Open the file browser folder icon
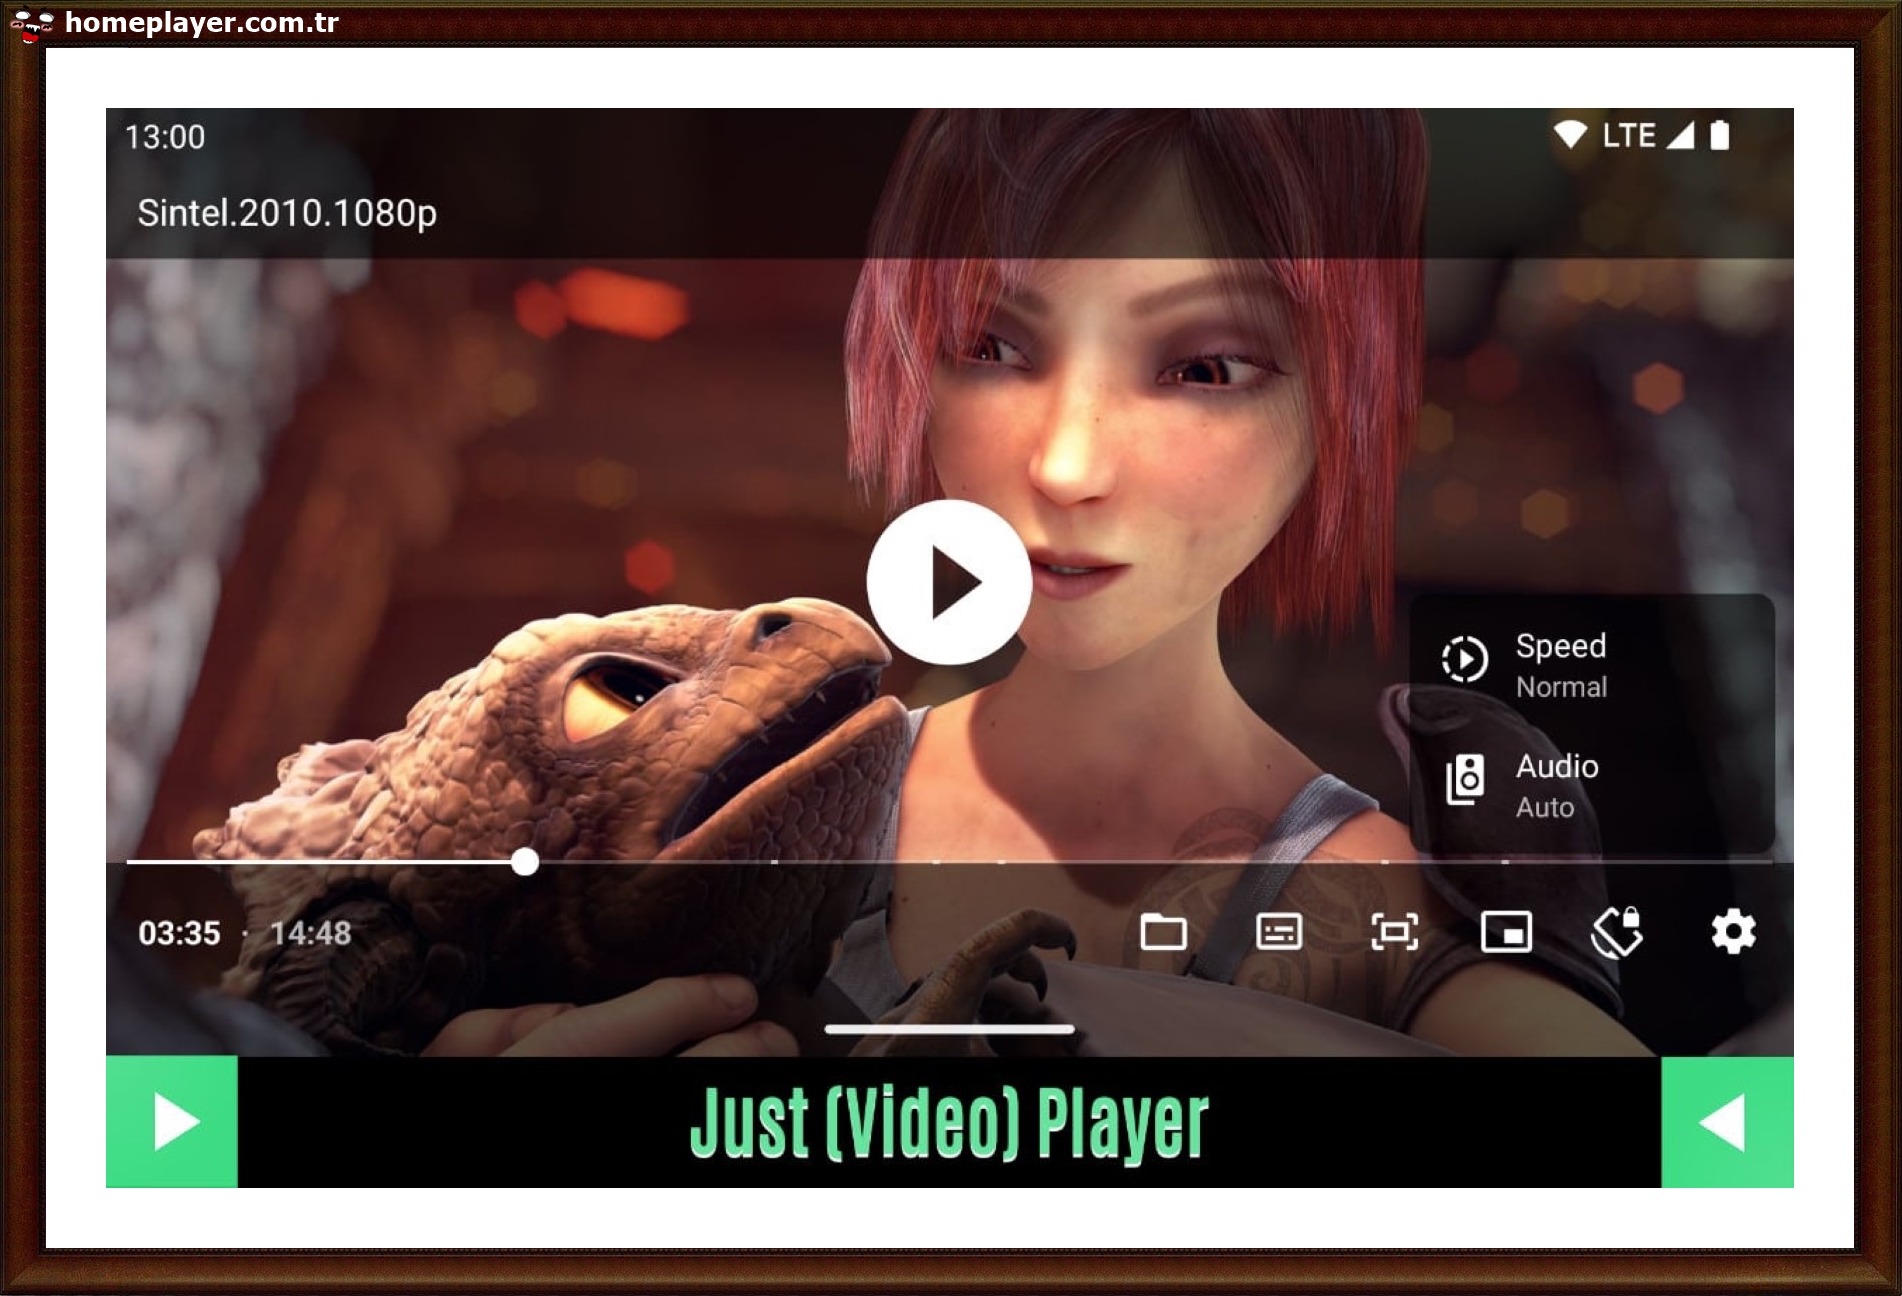Screen dimensions: 1902x1296 coord(1163,932)
